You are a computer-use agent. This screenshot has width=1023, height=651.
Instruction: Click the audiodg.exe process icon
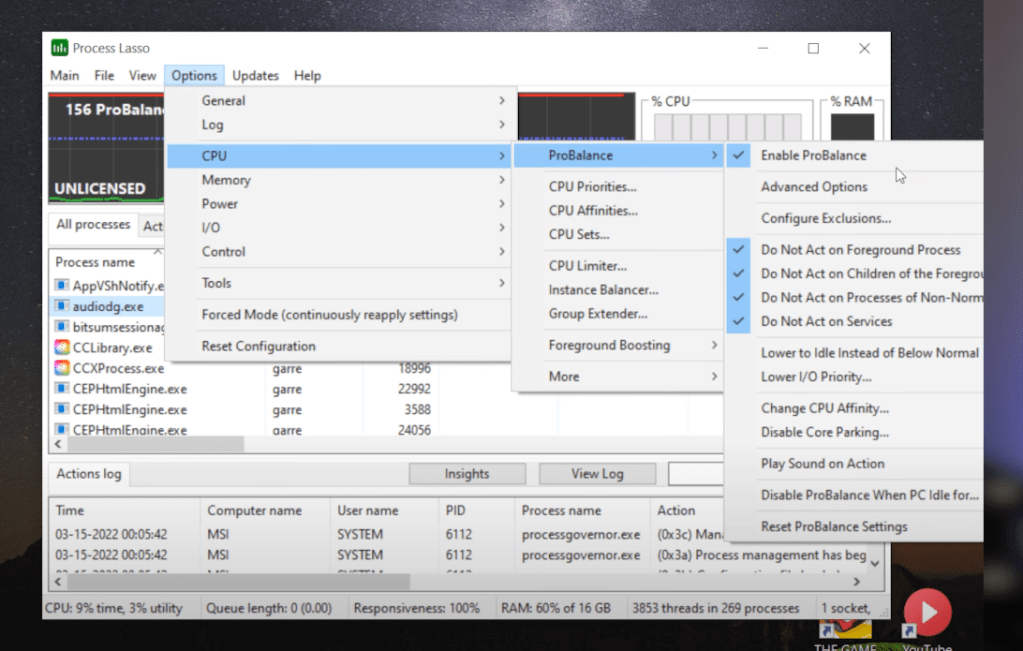tap(62, 306)
